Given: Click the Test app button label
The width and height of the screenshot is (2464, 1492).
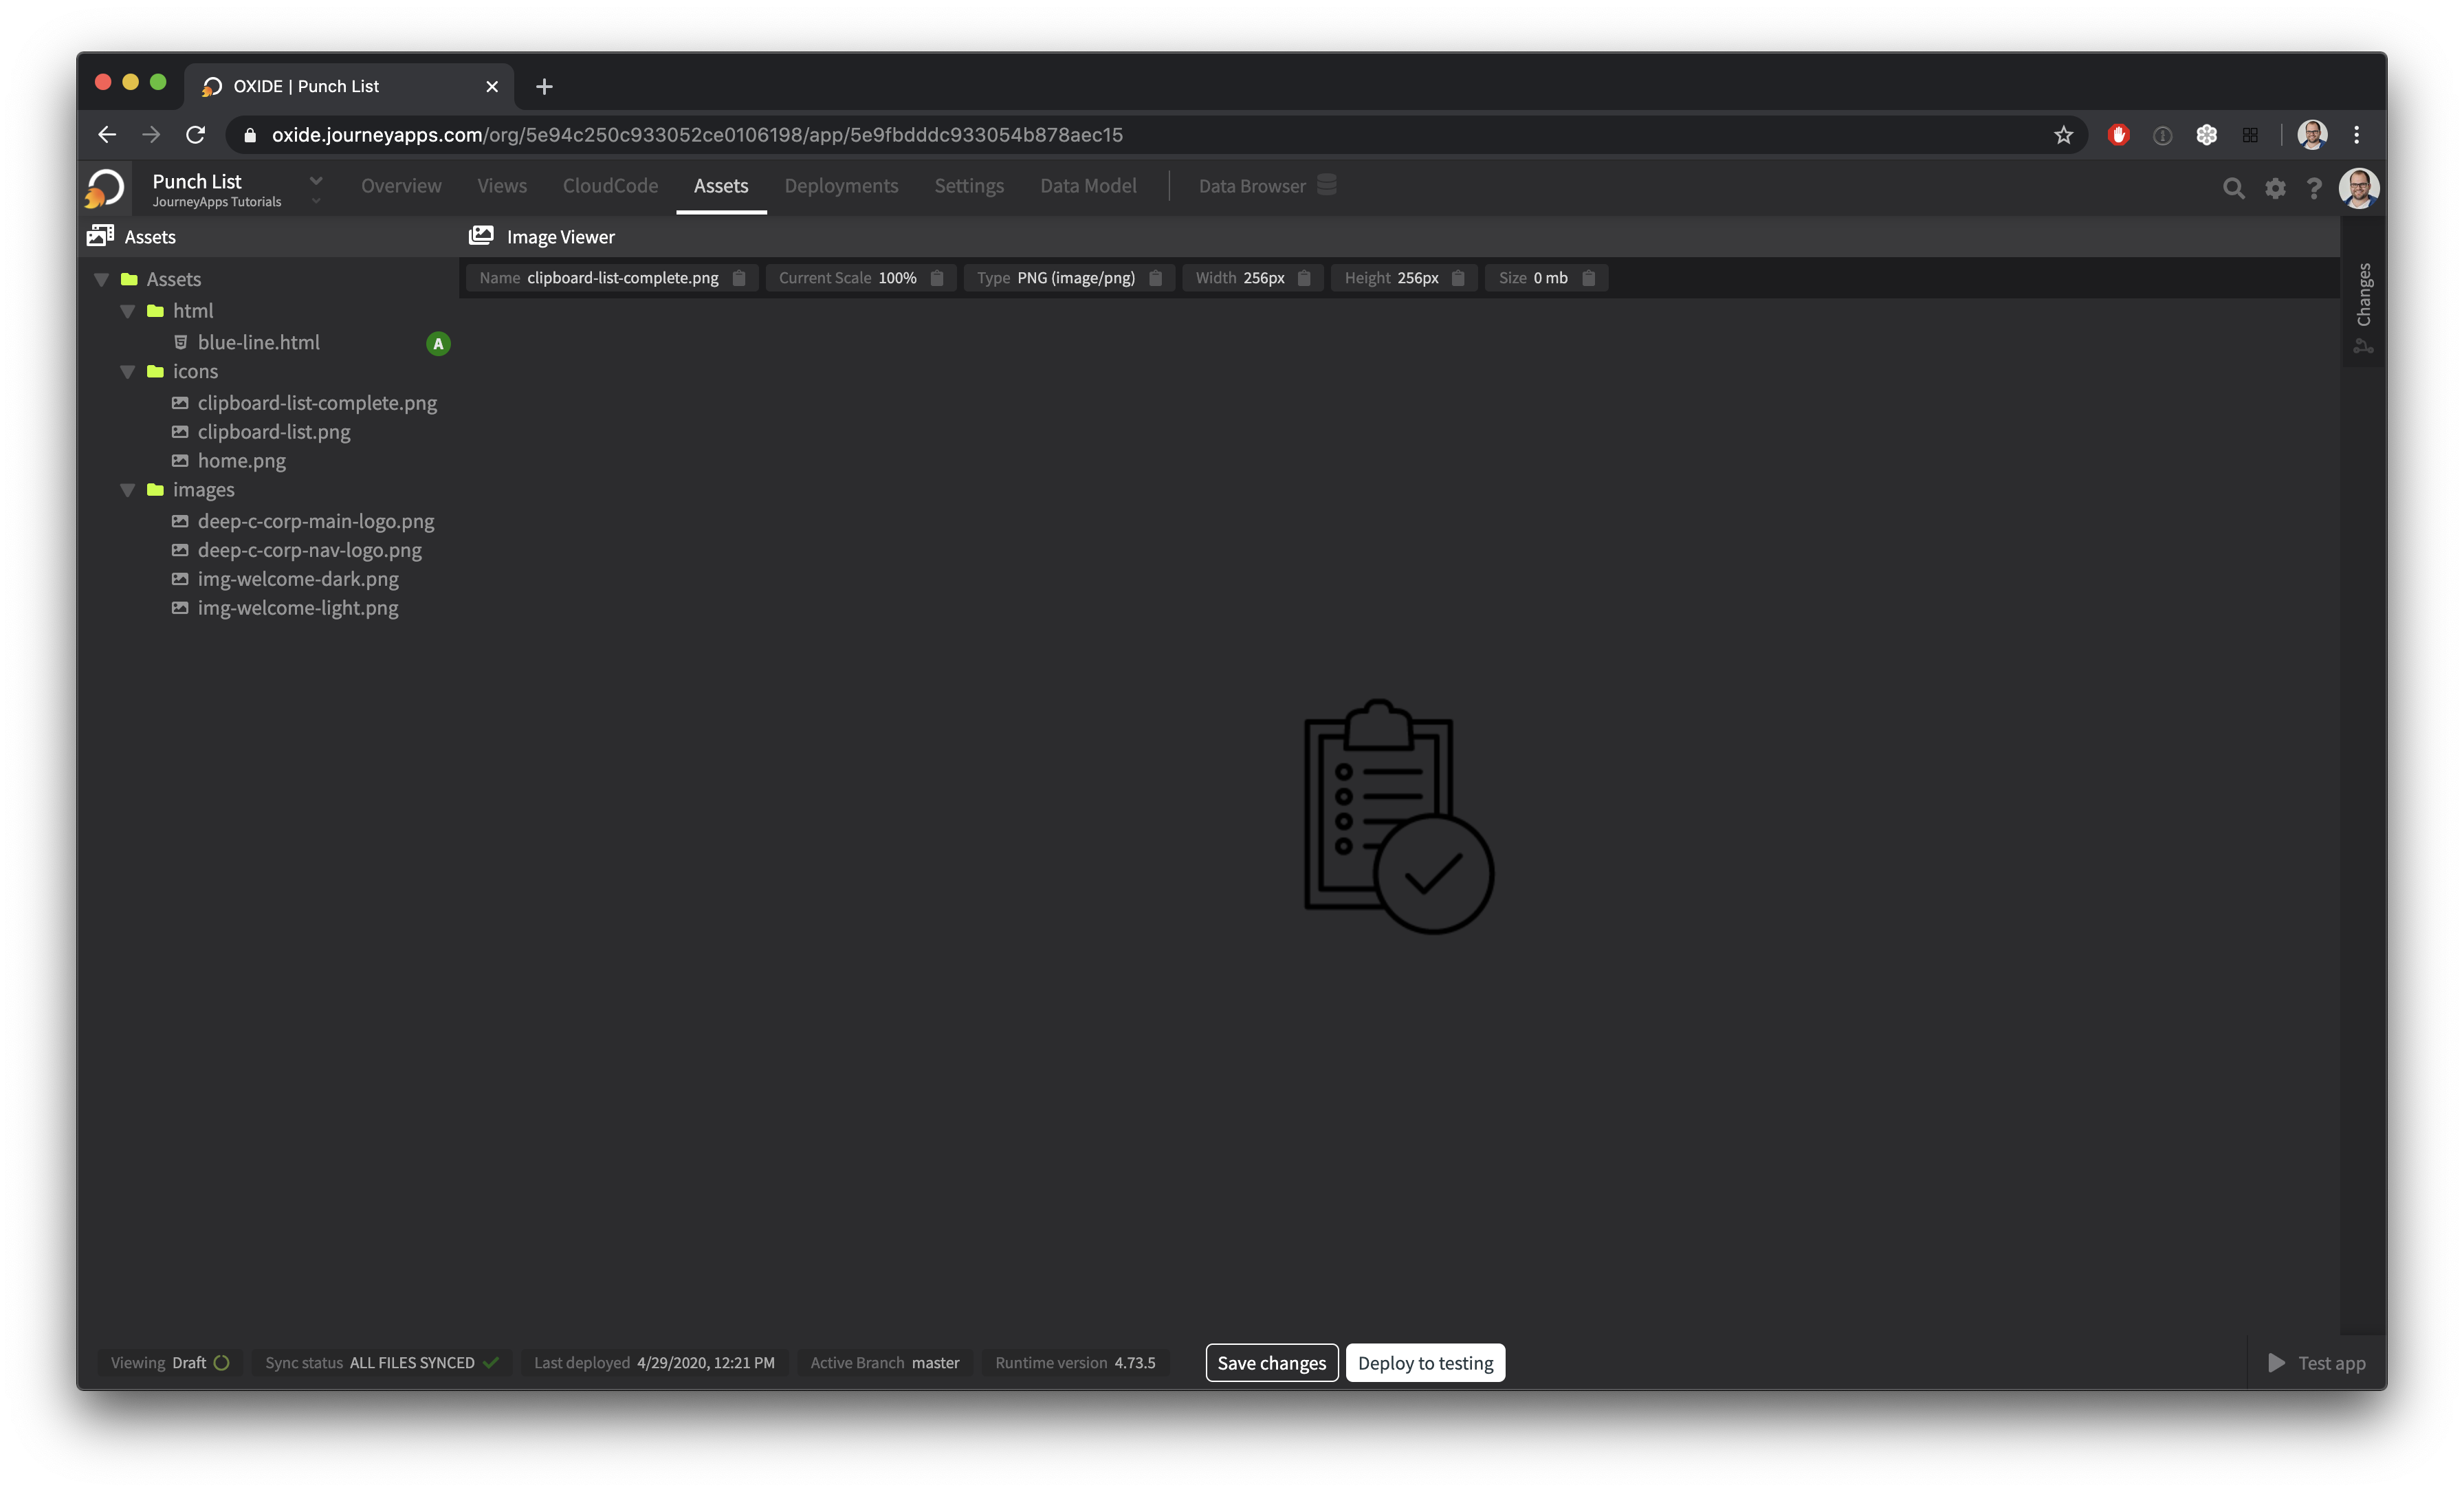Looking at the screenshot, I should tap(2331, 1362).
